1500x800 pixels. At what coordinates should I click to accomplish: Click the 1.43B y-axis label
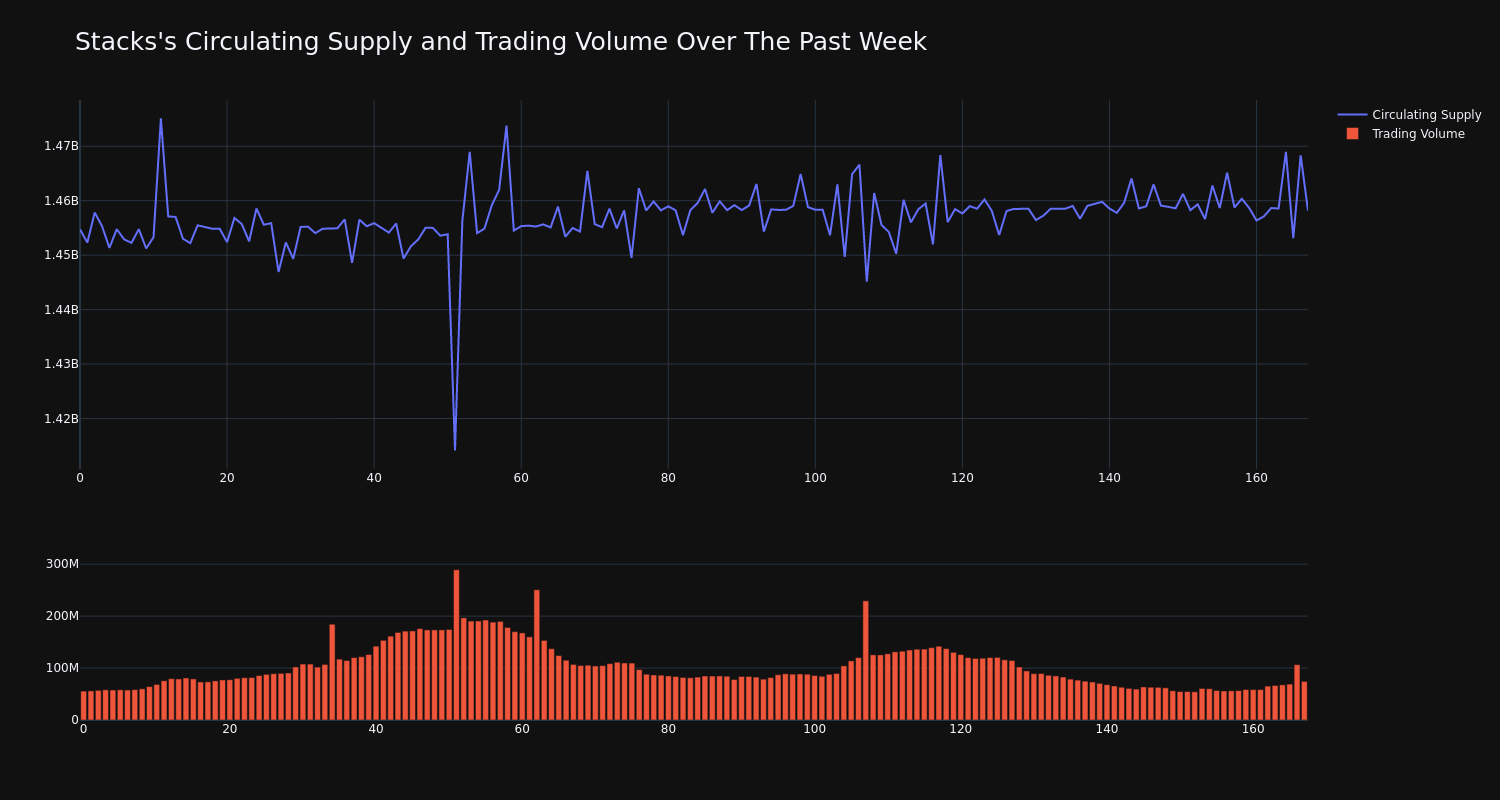pyautogui.click(x=61, y=364)
